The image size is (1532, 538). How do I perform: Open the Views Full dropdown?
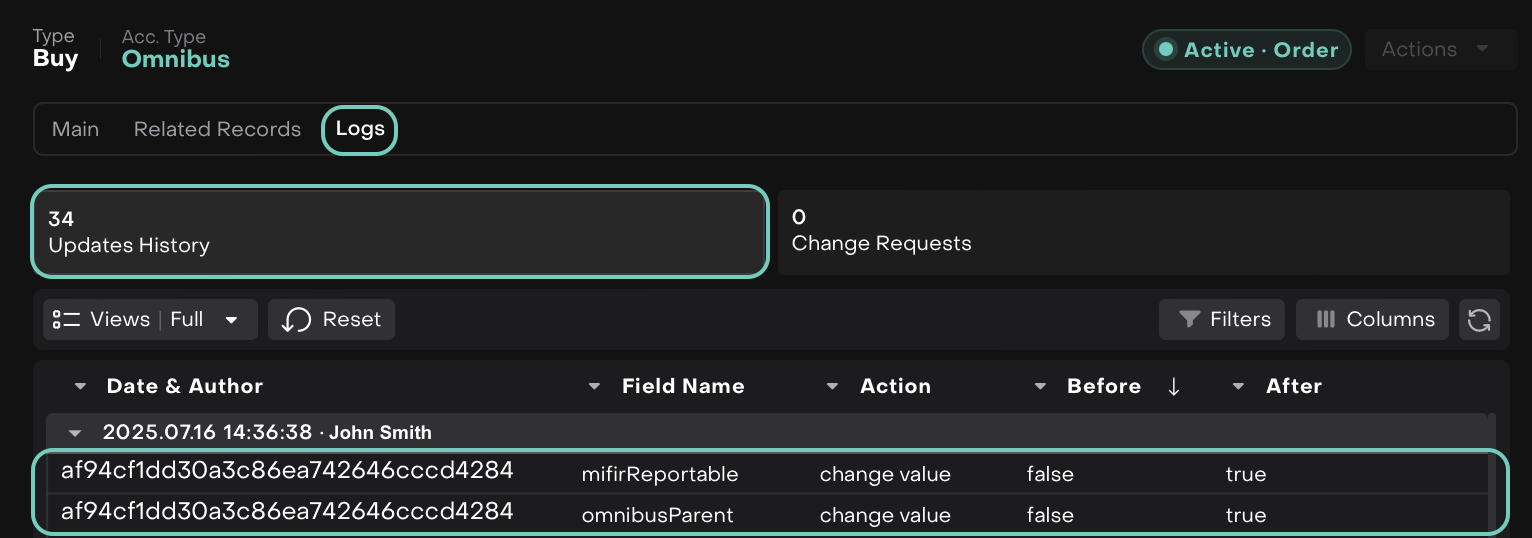coord(231,320)
